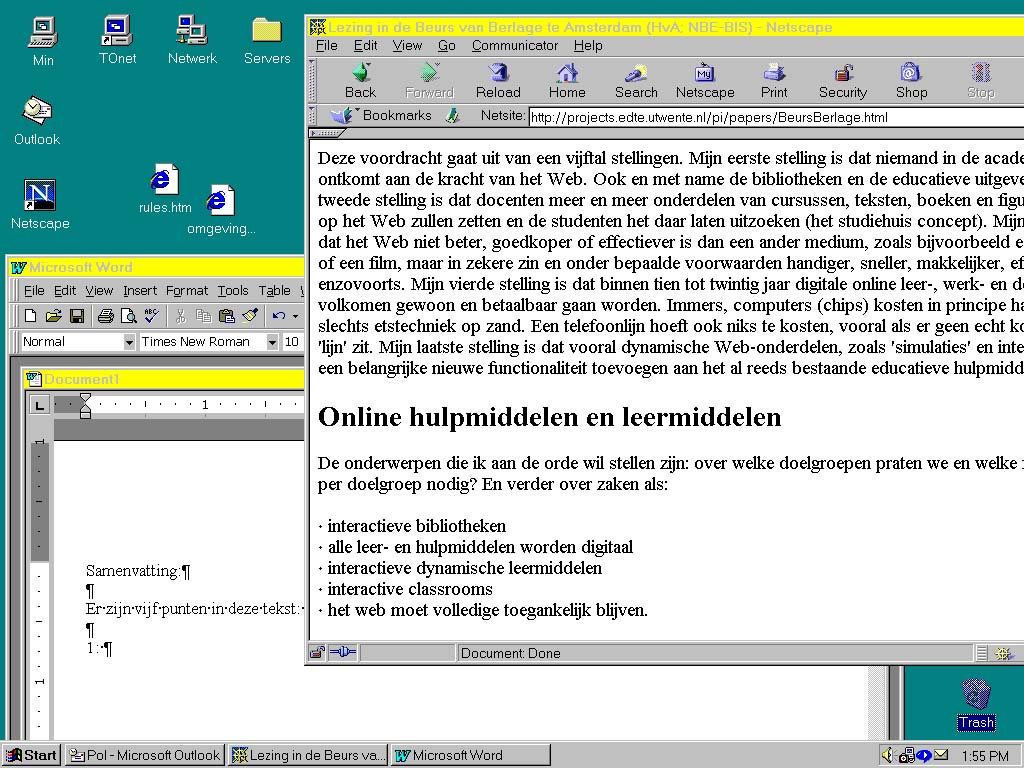Click the font size box showing 10
This screenshot has width=1024, height=768.
pyautogui.click(x=293, y=342)
